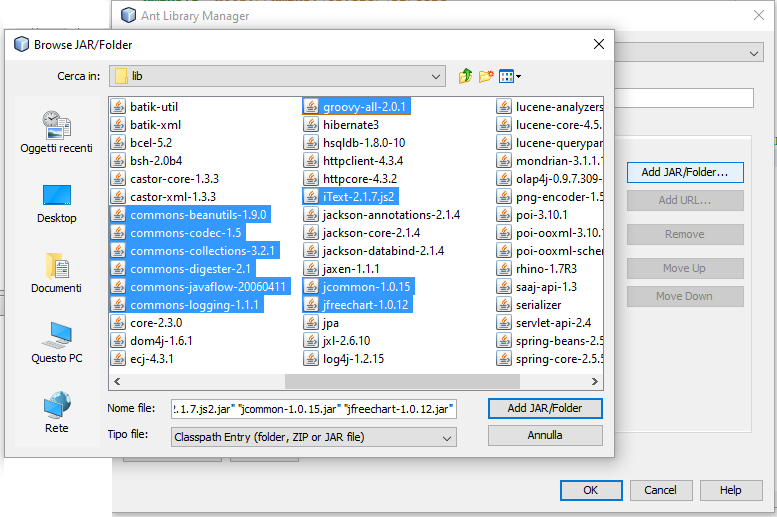Close the Browse JAR/Folder dialog

599,44
